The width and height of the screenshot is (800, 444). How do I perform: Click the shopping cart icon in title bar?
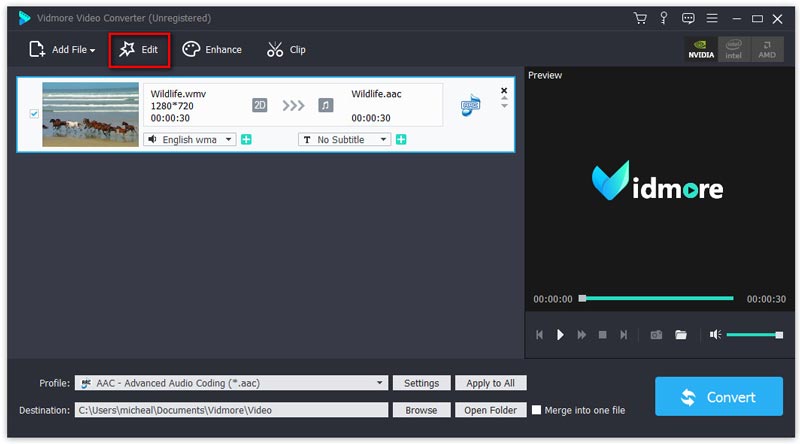(640, 18)
